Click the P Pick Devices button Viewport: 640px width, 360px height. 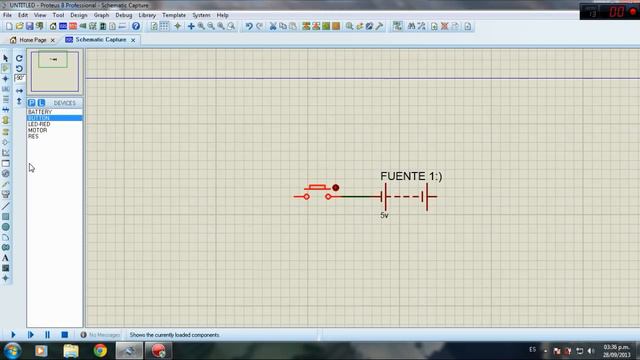click(x=31, y=103)
